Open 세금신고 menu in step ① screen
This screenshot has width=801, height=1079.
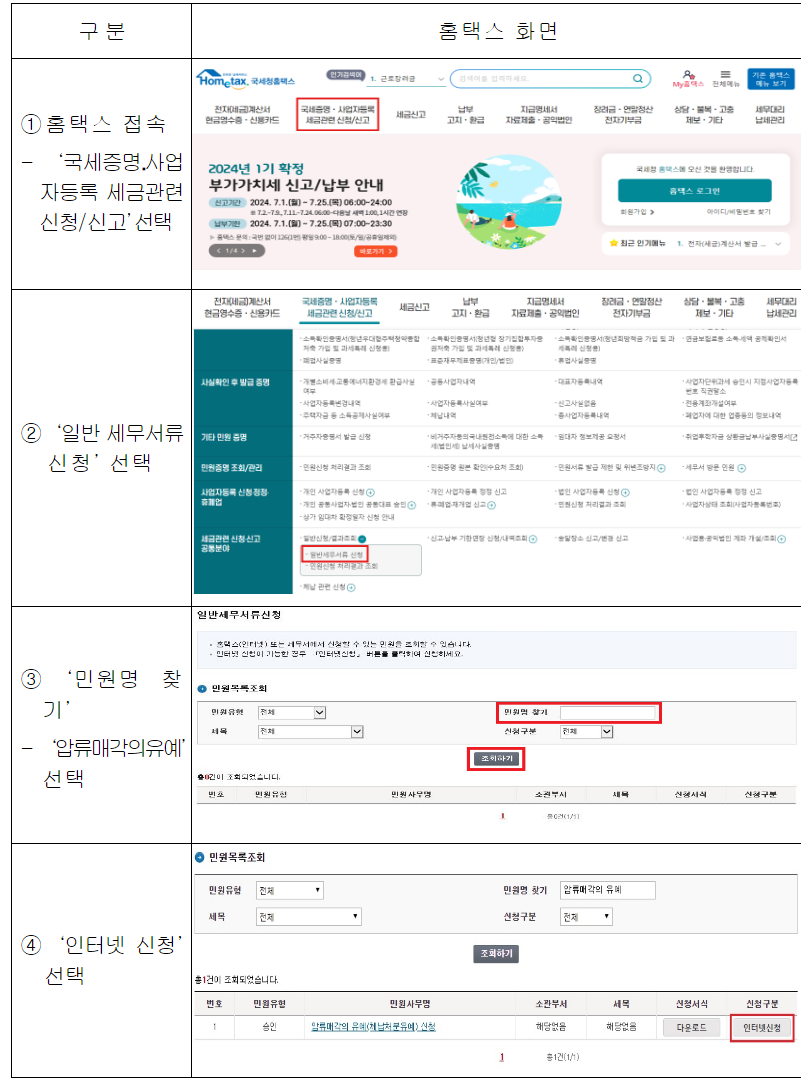point(411,115)
